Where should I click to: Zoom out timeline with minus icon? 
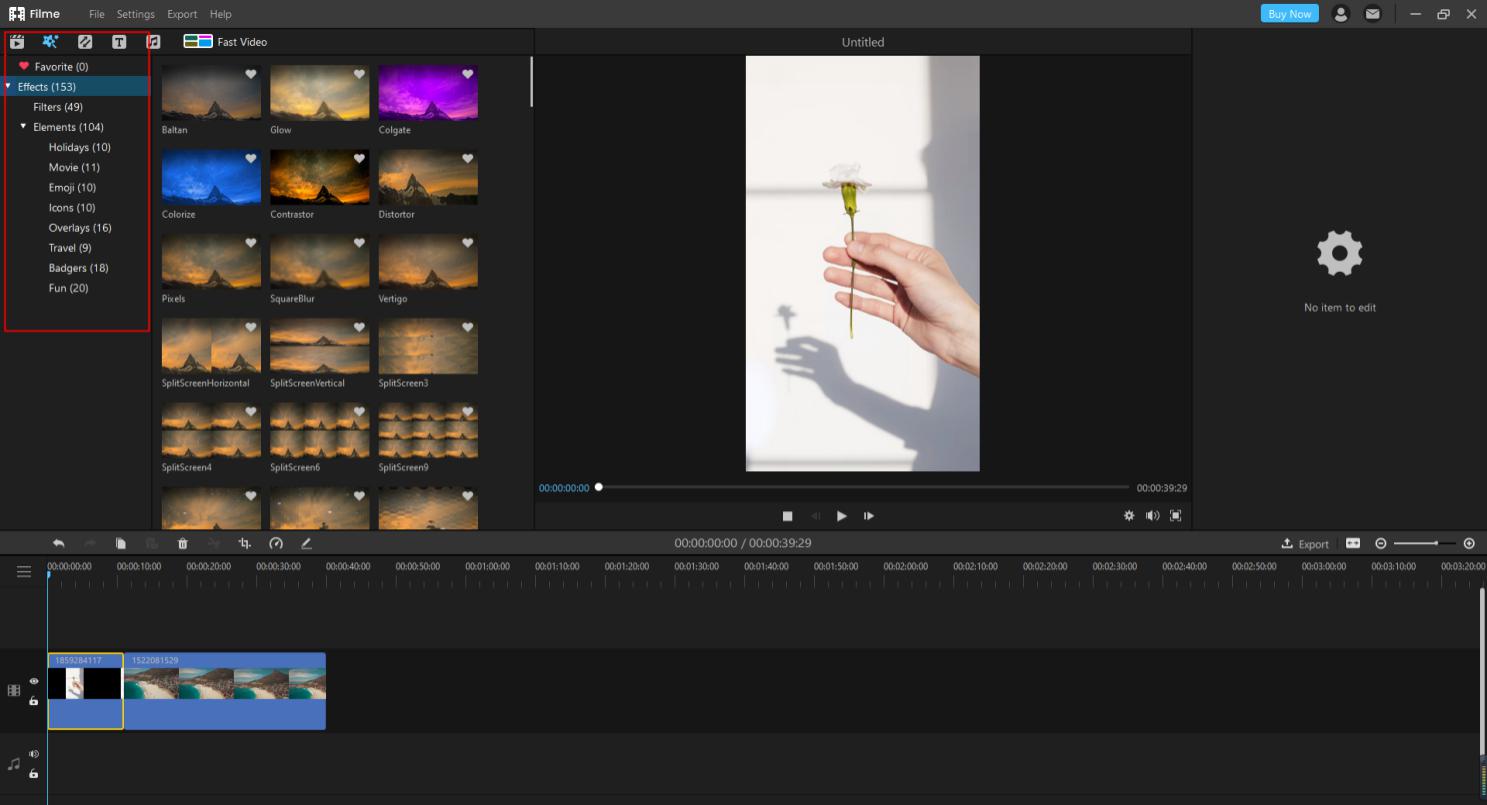pyautogui.click(x=1381, y=543)
